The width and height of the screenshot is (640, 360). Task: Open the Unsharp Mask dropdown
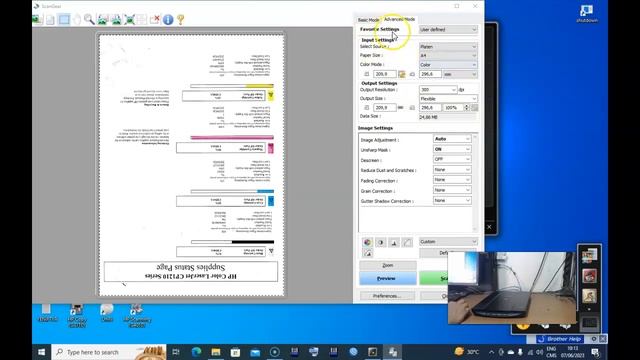click(452, 149)
